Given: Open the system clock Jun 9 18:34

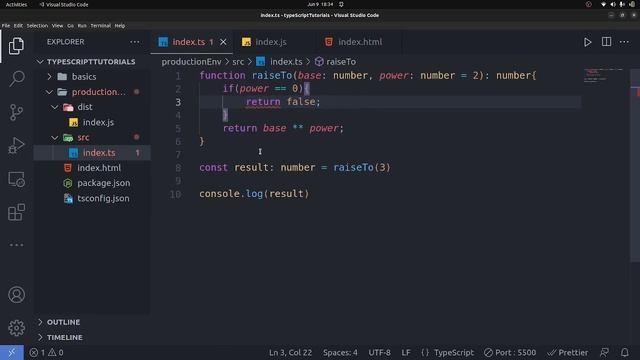Looking at the screenshot, I should coord(320,4).
